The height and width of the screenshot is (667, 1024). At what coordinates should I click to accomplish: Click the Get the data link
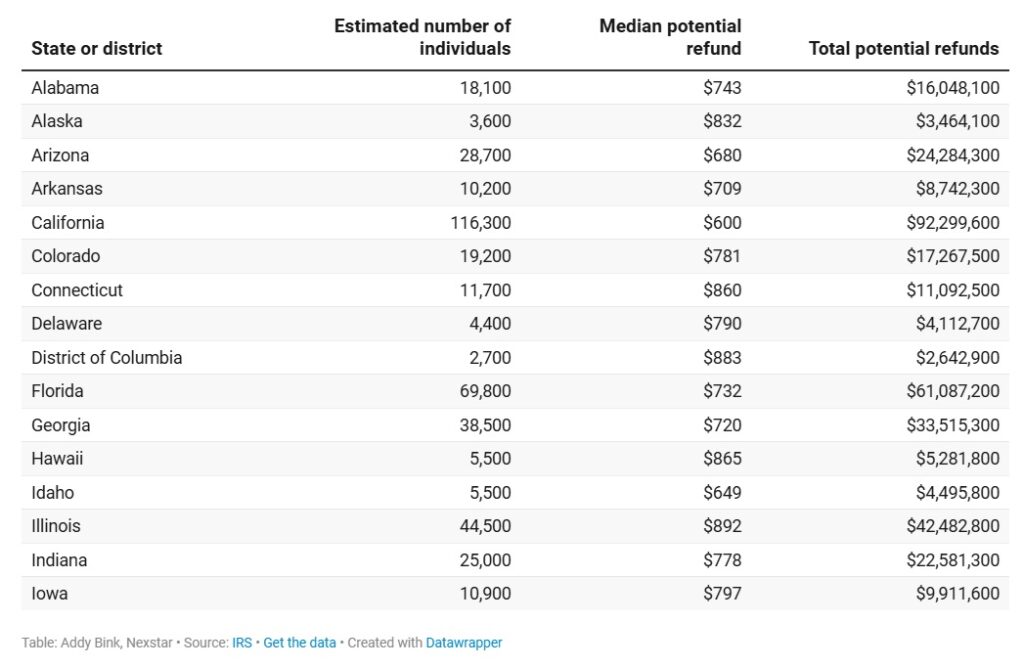point(299,643)
